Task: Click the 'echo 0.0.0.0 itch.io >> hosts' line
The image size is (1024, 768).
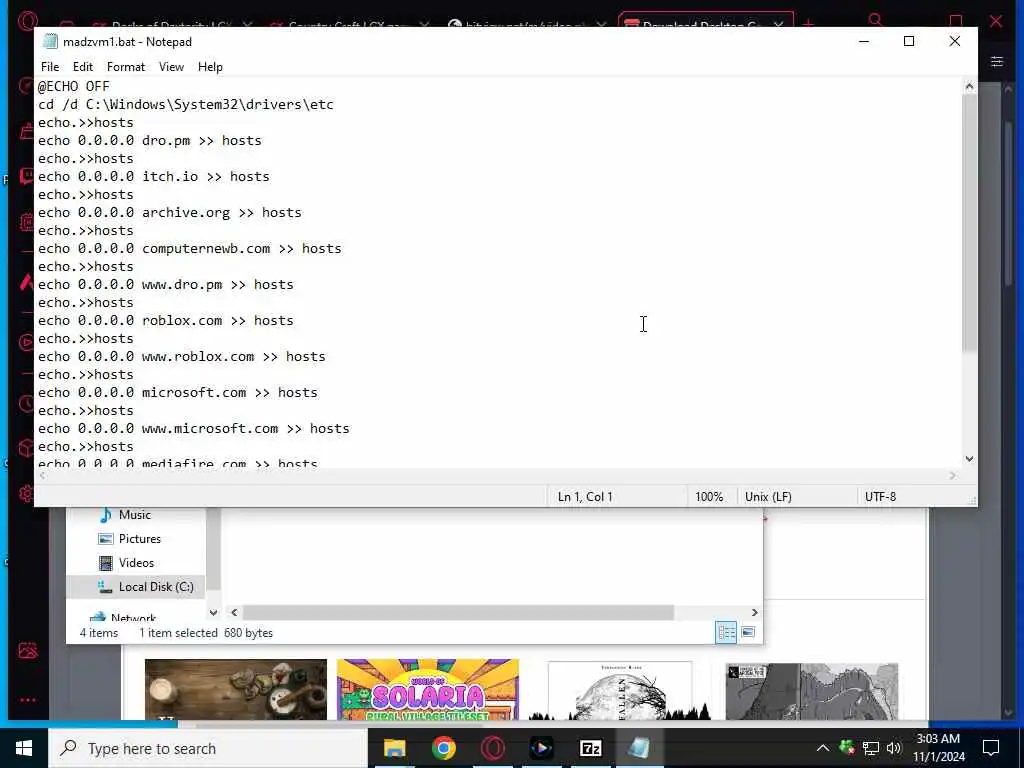Action: 153,176
